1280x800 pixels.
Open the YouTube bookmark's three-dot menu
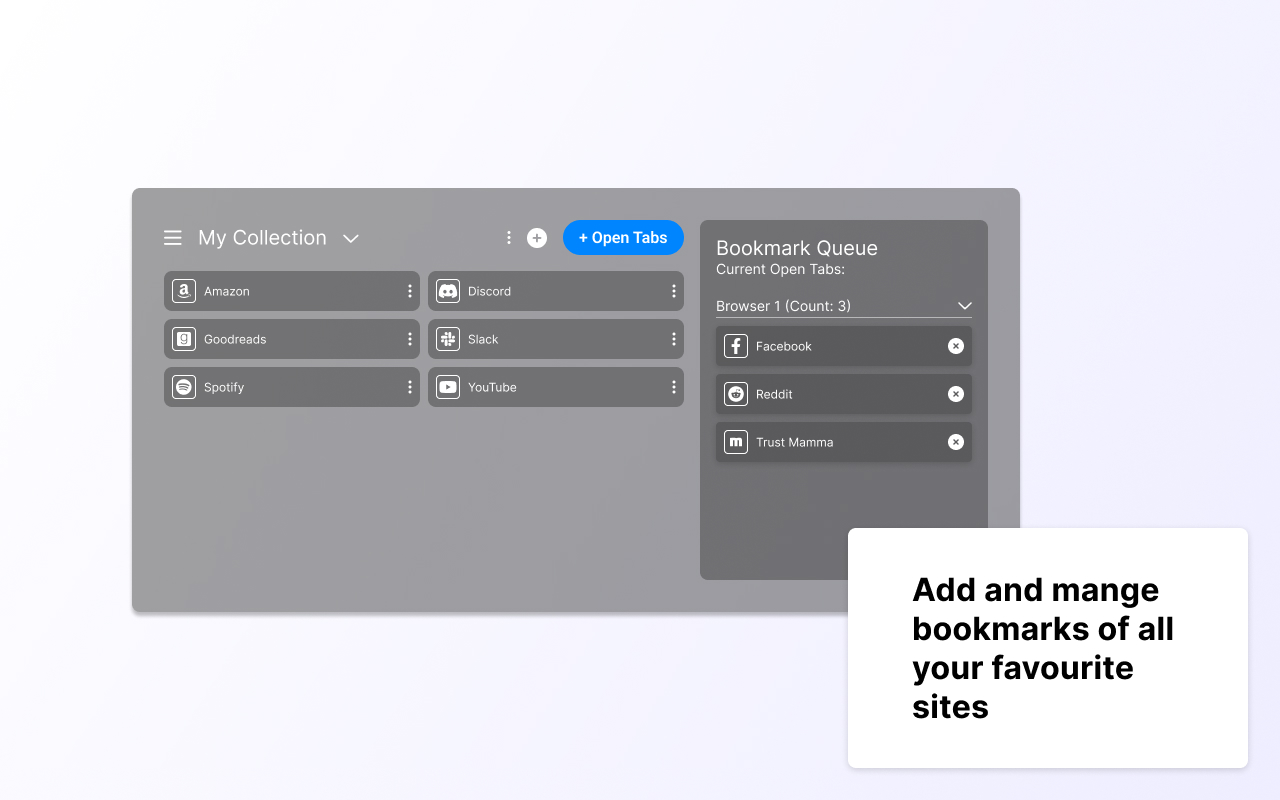click(674, 387)
